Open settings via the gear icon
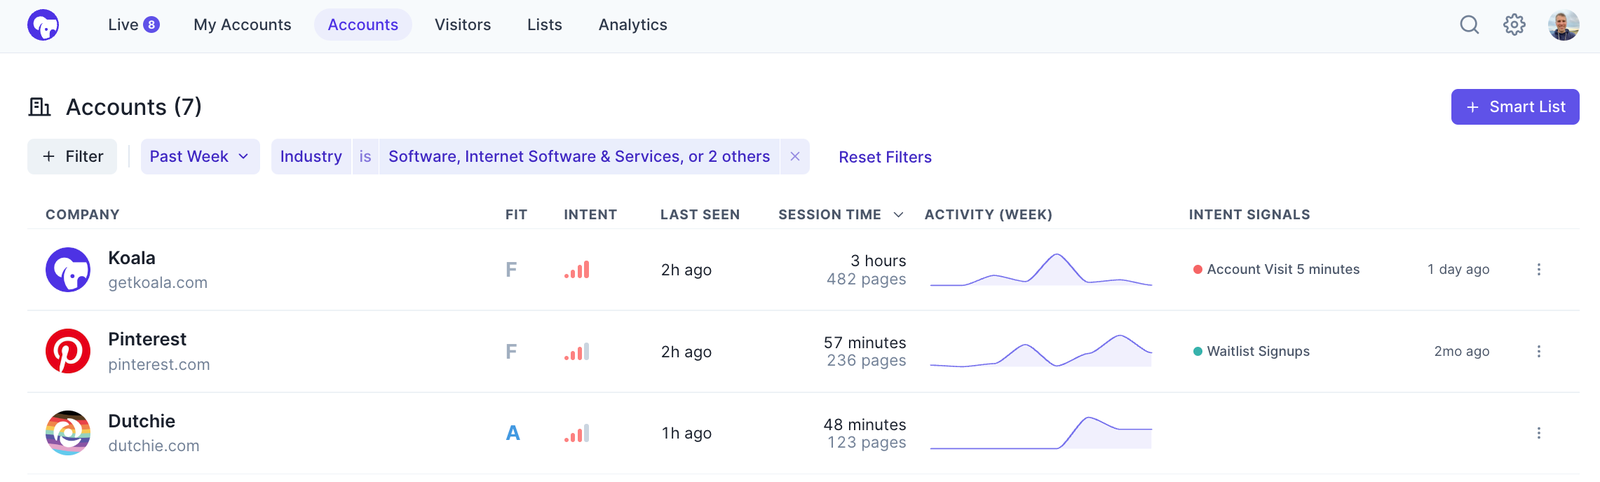 (x=1514, y=25)
